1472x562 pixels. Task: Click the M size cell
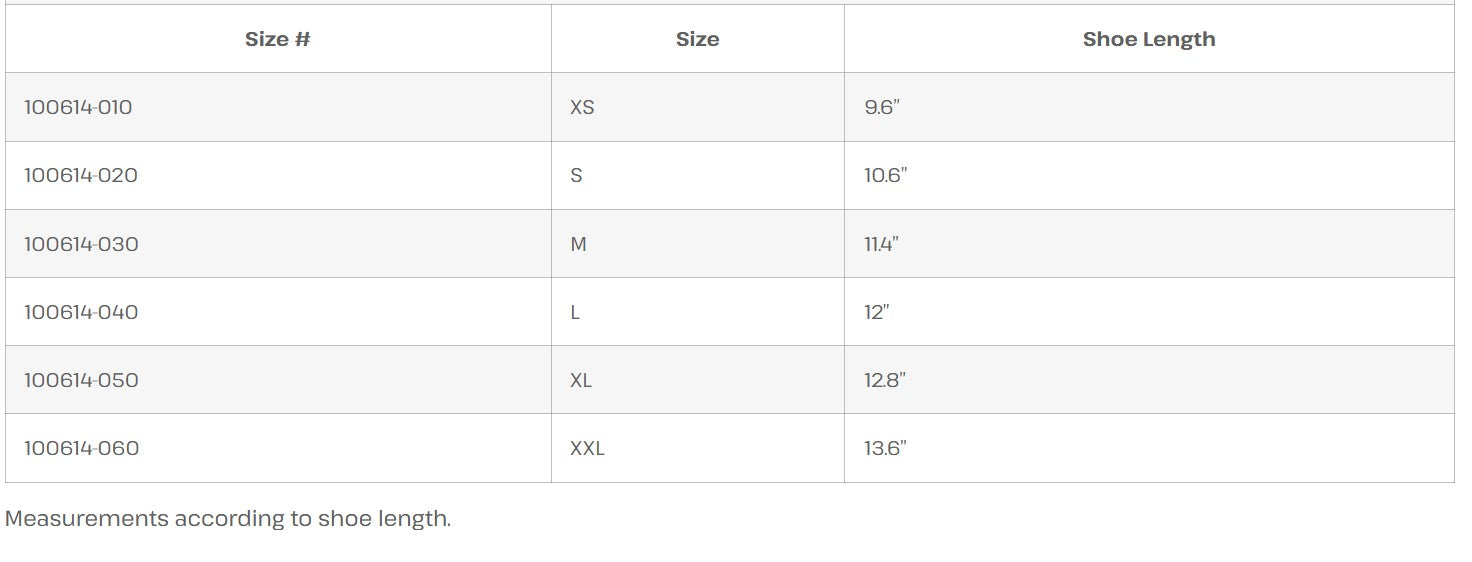coord(578,244)
